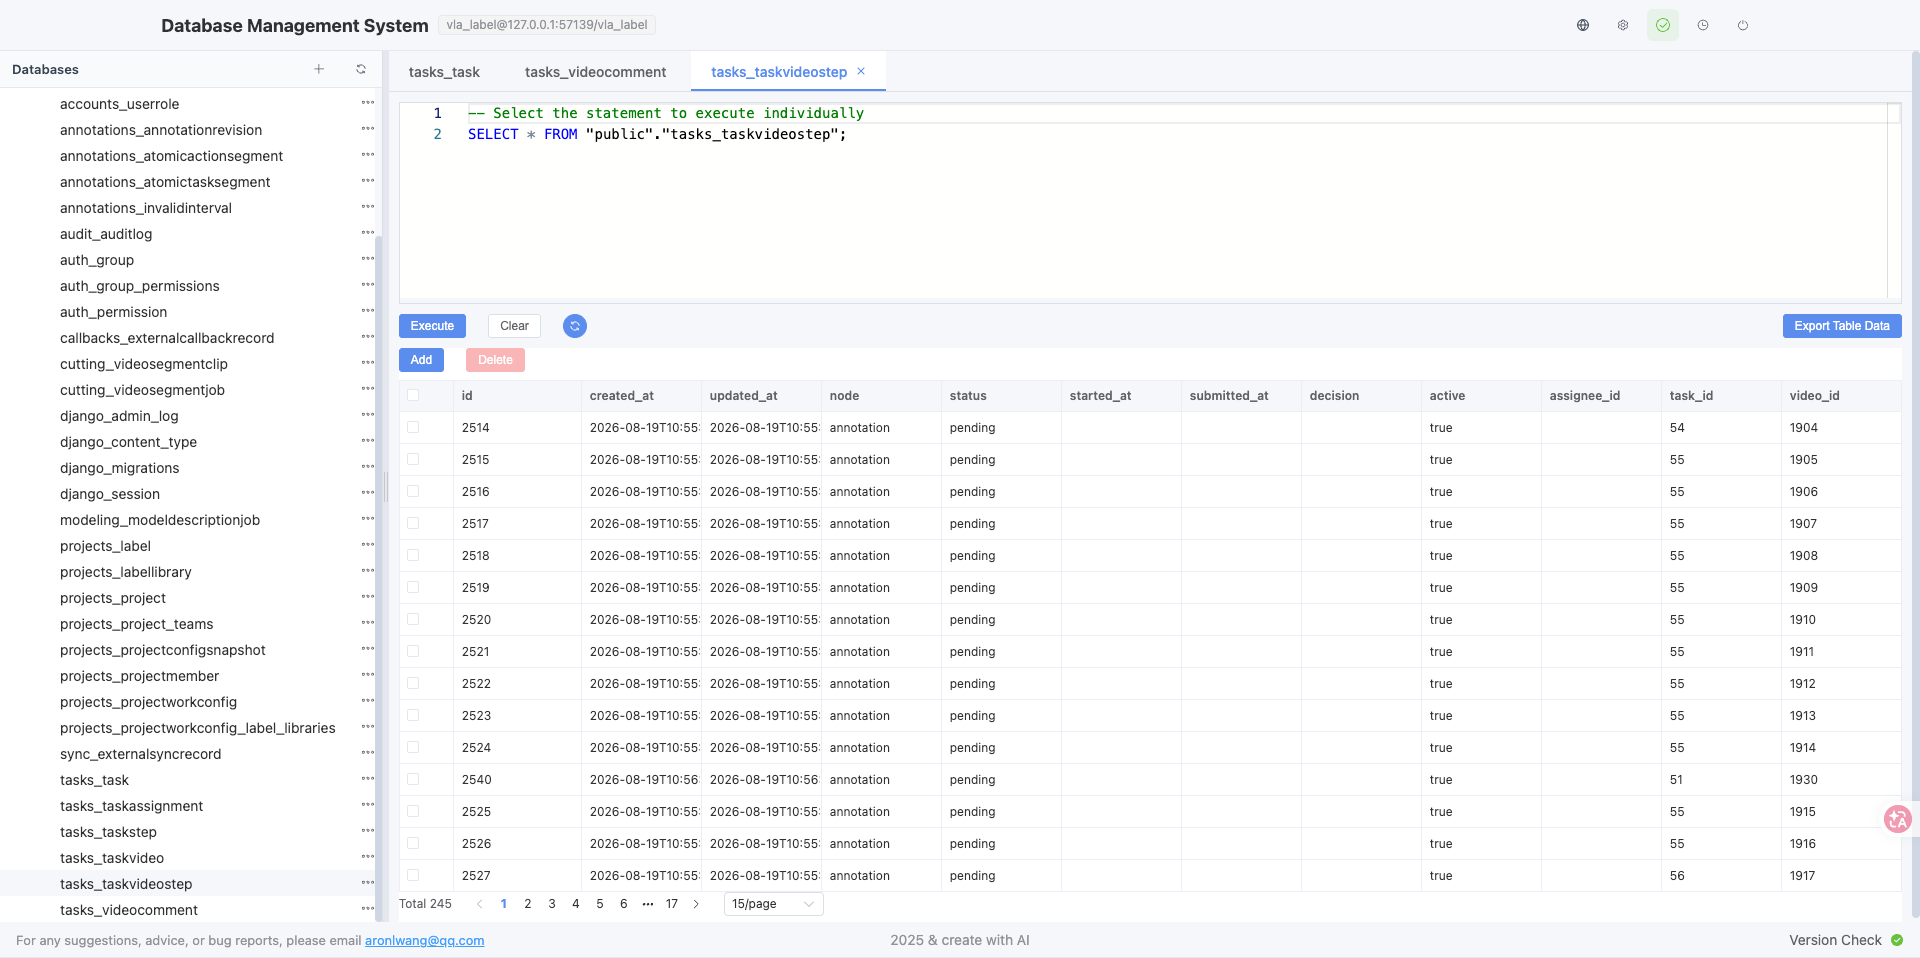Click the Execute button

[x=432, y=326]
